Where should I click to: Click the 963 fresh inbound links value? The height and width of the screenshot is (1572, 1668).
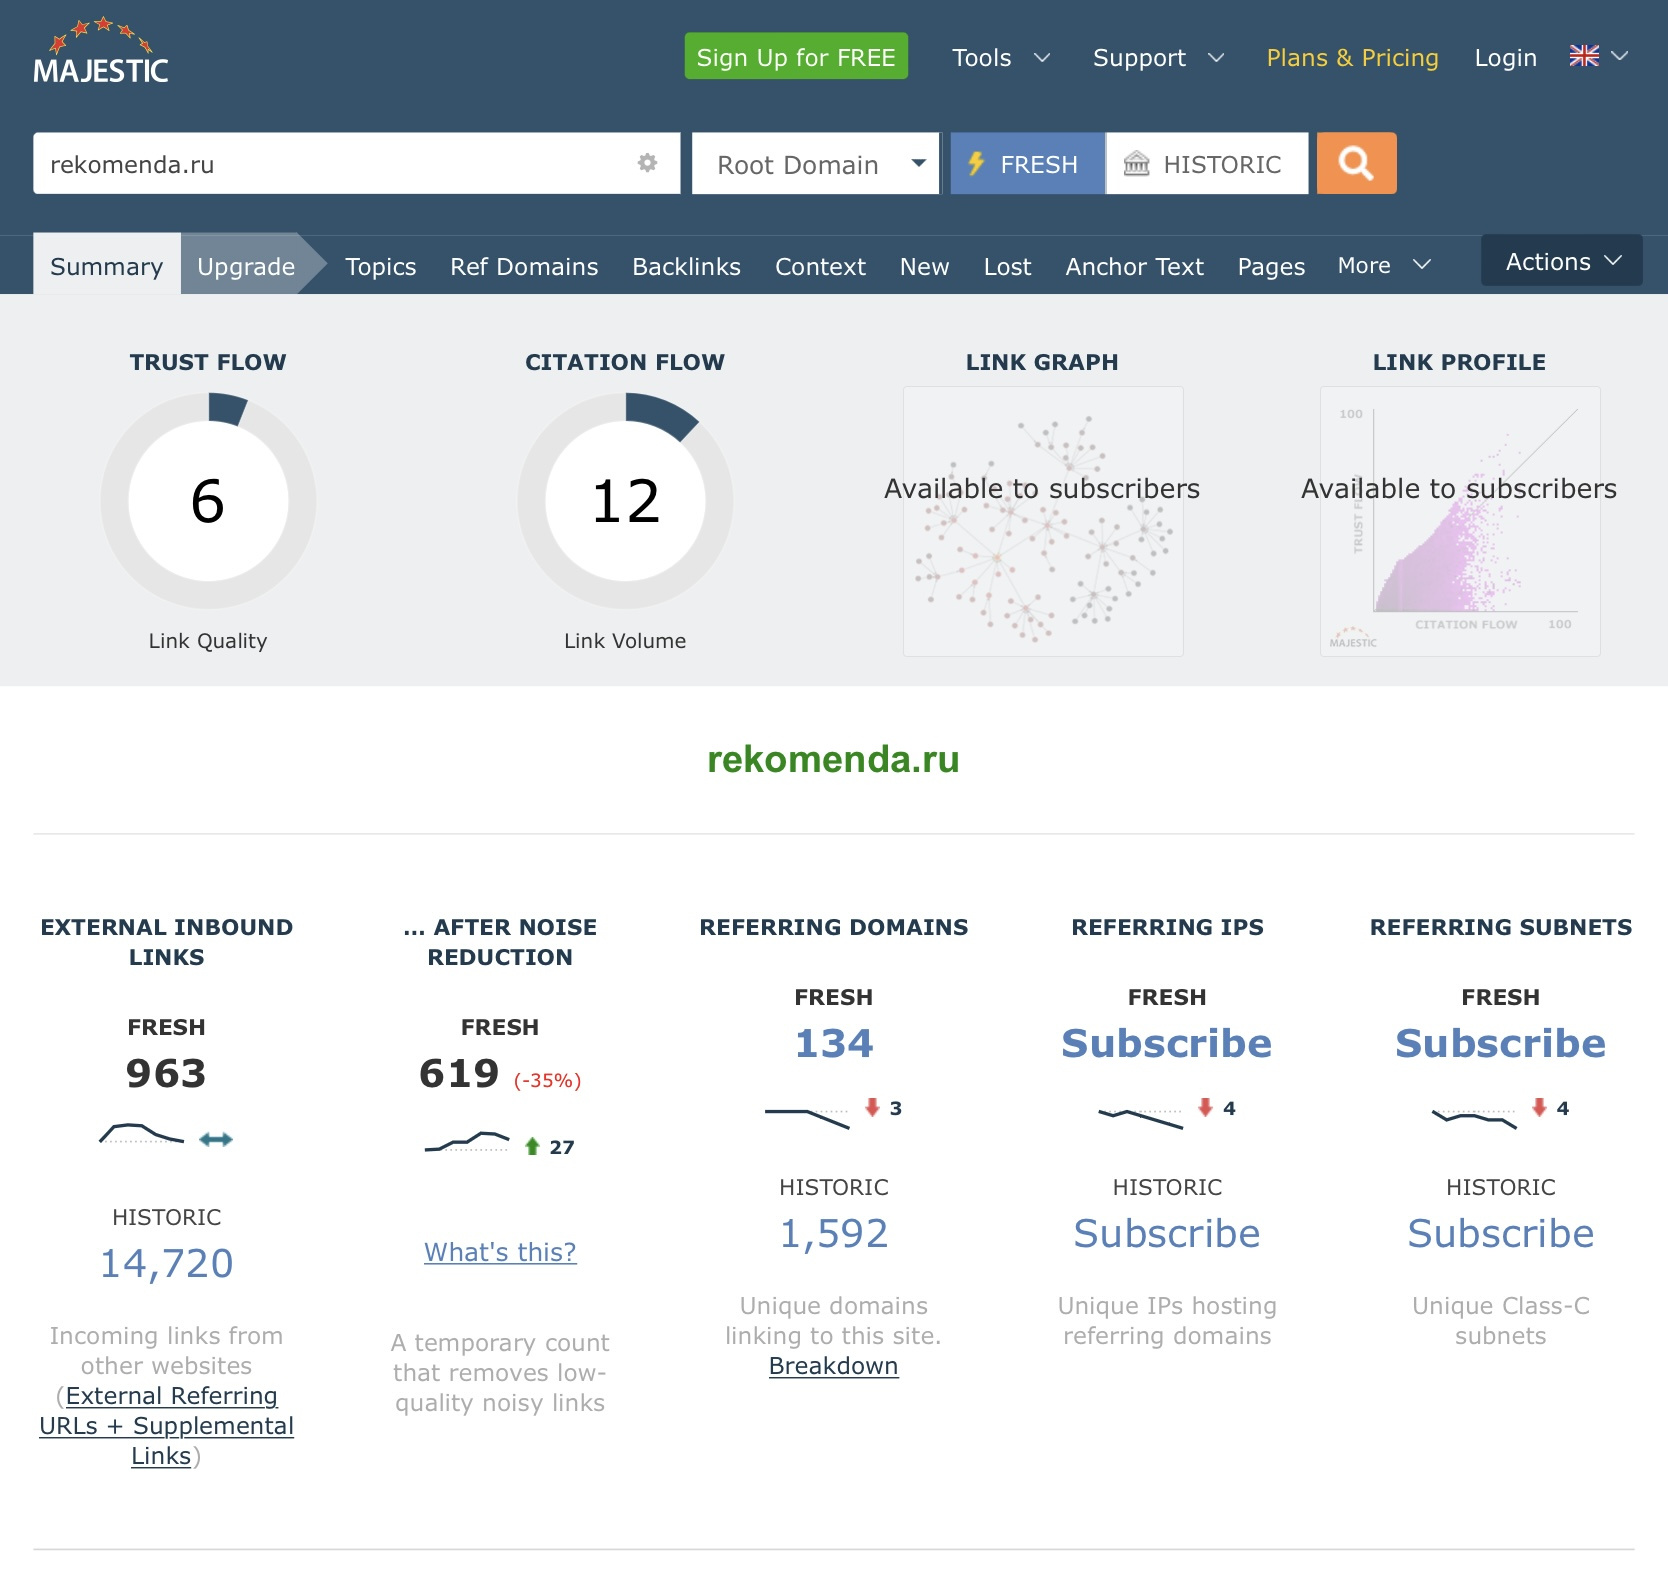(167, 1073)
